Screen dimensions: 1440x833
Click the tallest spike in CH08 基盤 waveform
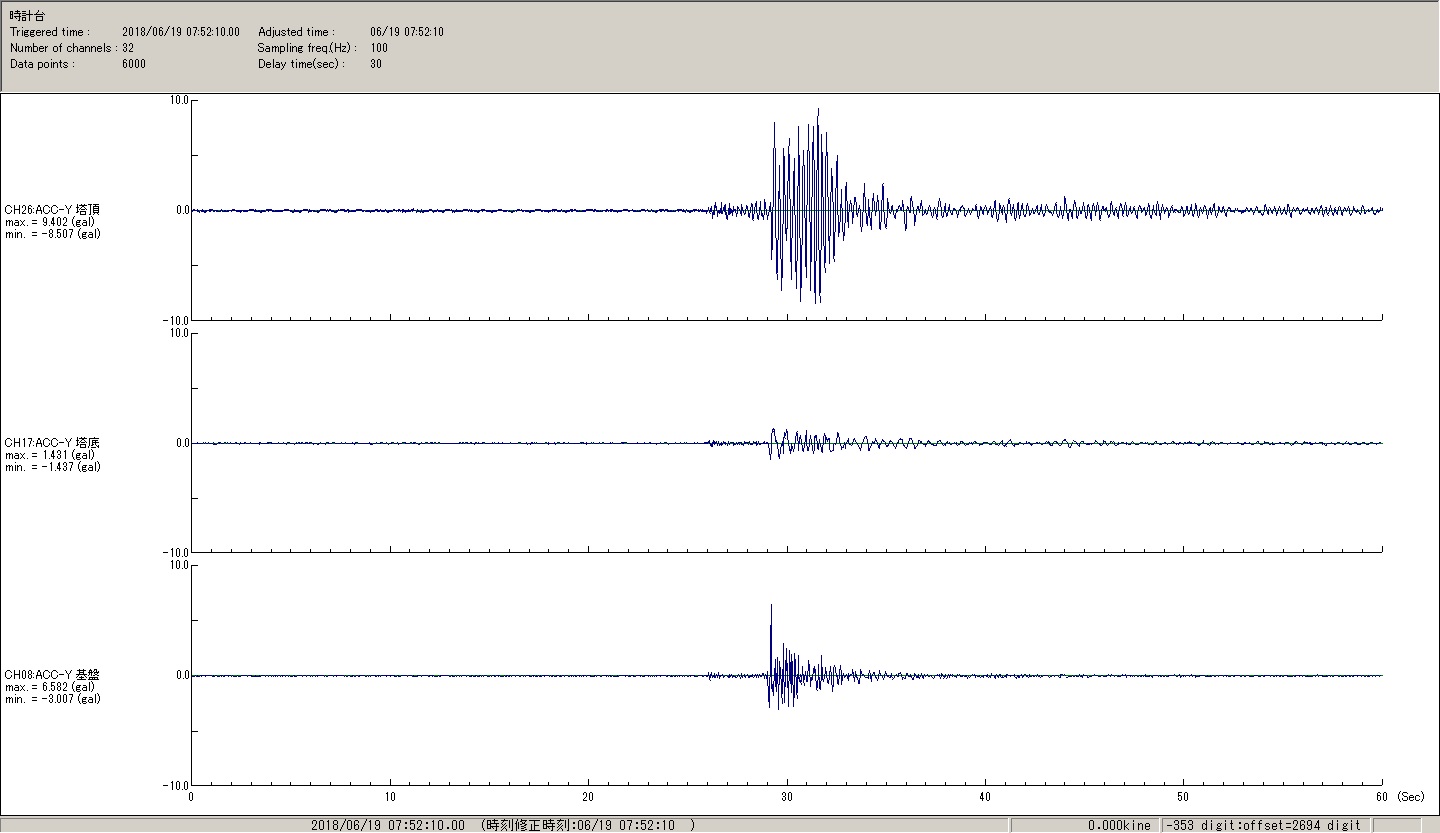pos(771,606)
